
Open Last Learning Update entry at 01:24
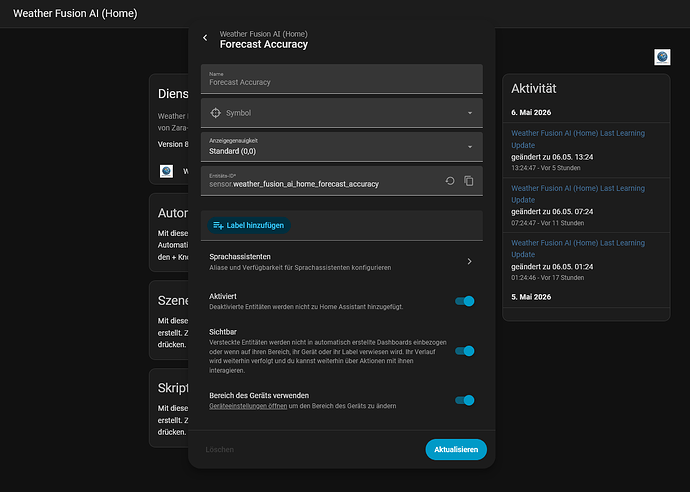pyautogui.click(x=578, y=249)
